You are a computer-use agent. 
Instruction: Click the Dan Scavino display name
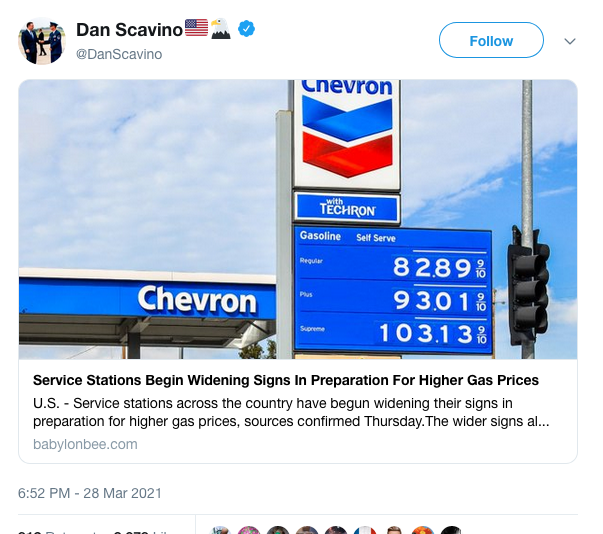click(129, 30)
